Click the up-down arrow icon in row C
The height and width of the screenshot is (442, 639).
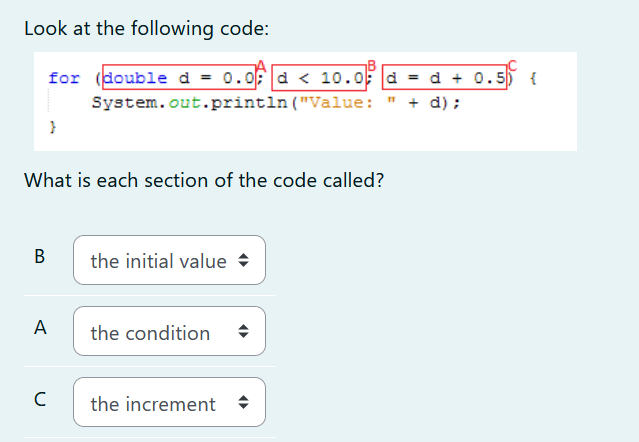point(243,402)
